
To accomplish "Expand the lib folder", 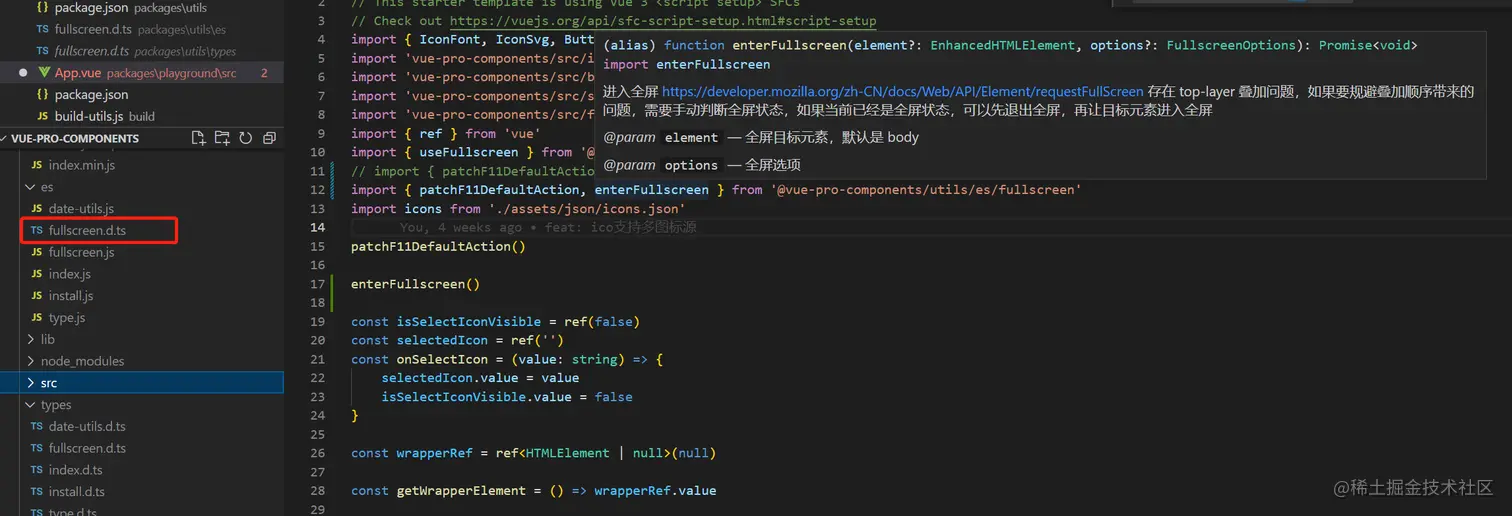I will pyautogui.click(x=29, y=340).
